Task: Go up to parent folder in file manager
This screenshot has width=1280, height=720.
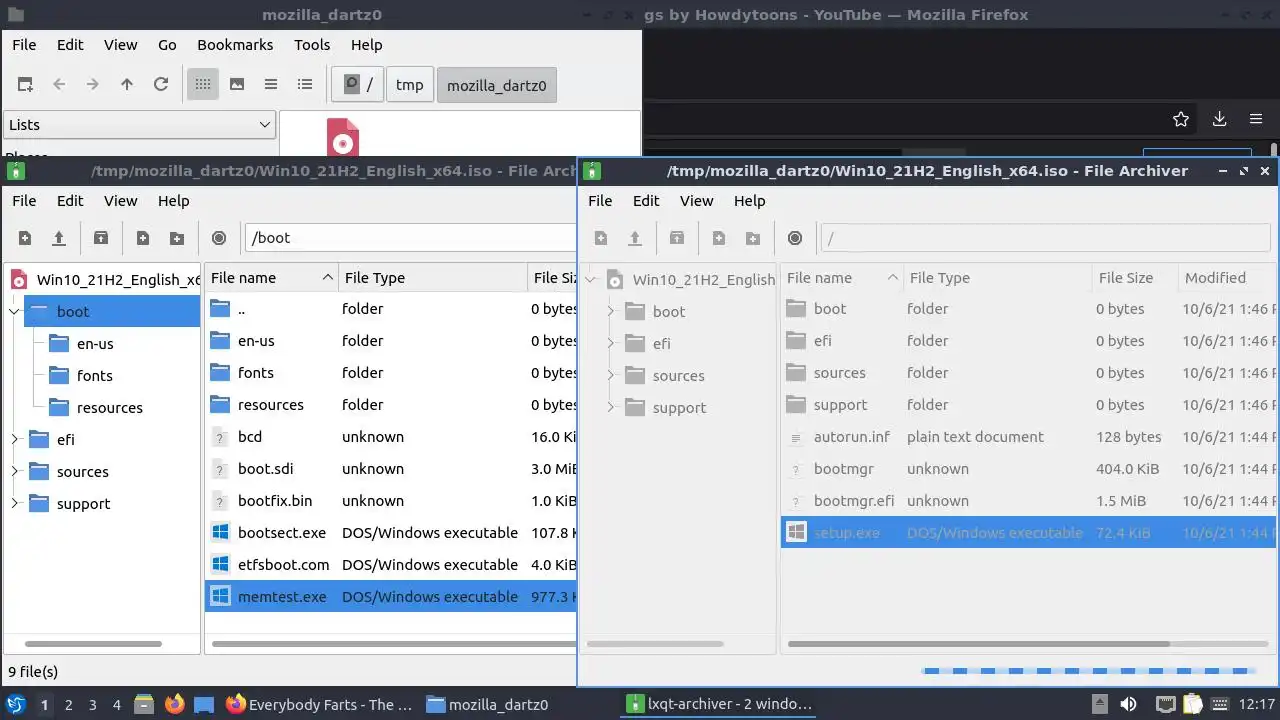Action: (x=127, y=84)
